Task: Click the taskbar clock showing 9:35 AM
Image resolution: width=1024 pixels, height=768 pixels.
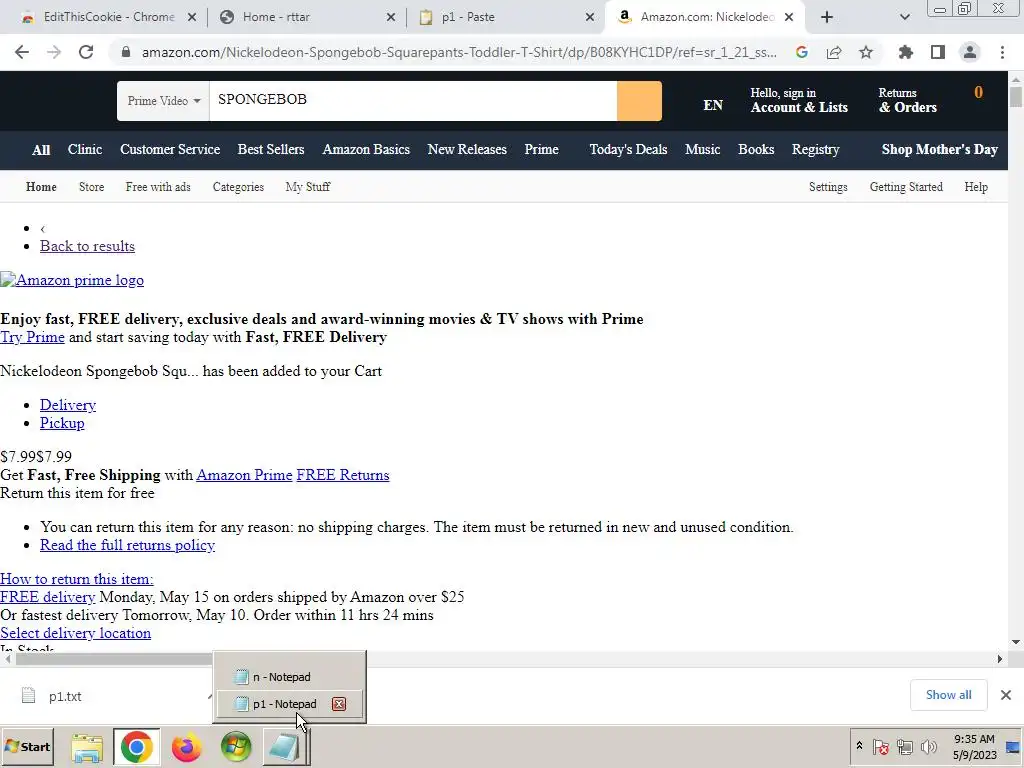Action: [974, 747]
